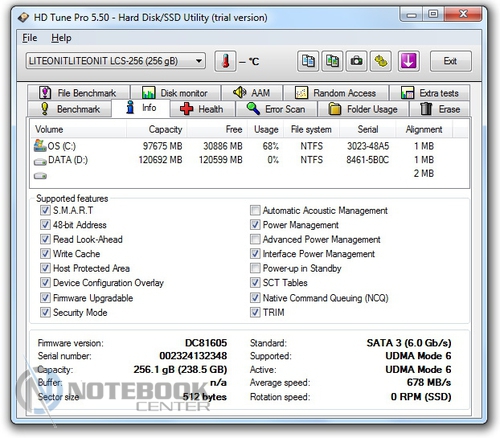Toggle the Power Management checkbox
Image resolution: width=500 pixels, height=438 pixels.
[x=255, y=225]
